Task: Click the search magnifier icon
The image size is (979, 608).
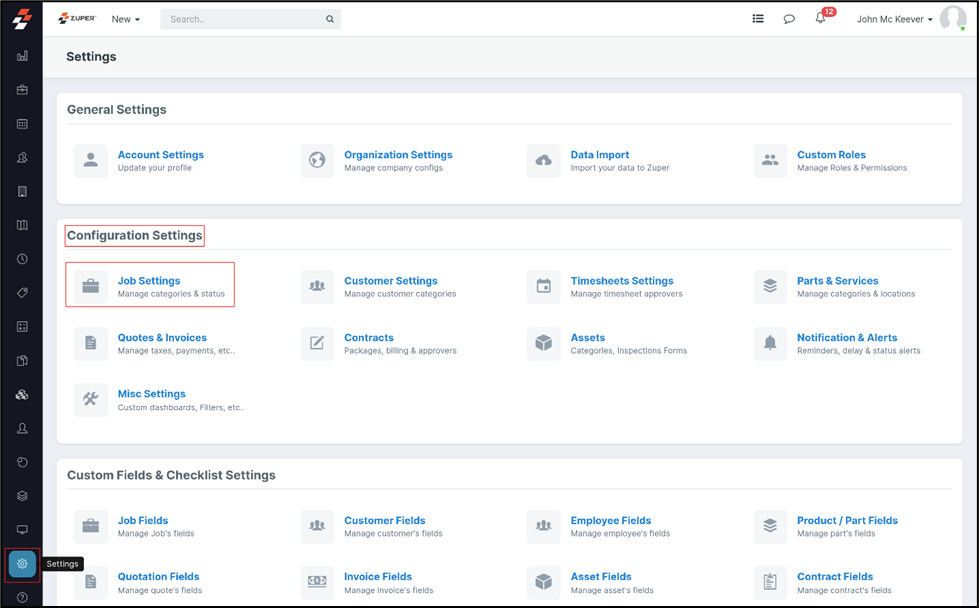Action: [330, 19]
